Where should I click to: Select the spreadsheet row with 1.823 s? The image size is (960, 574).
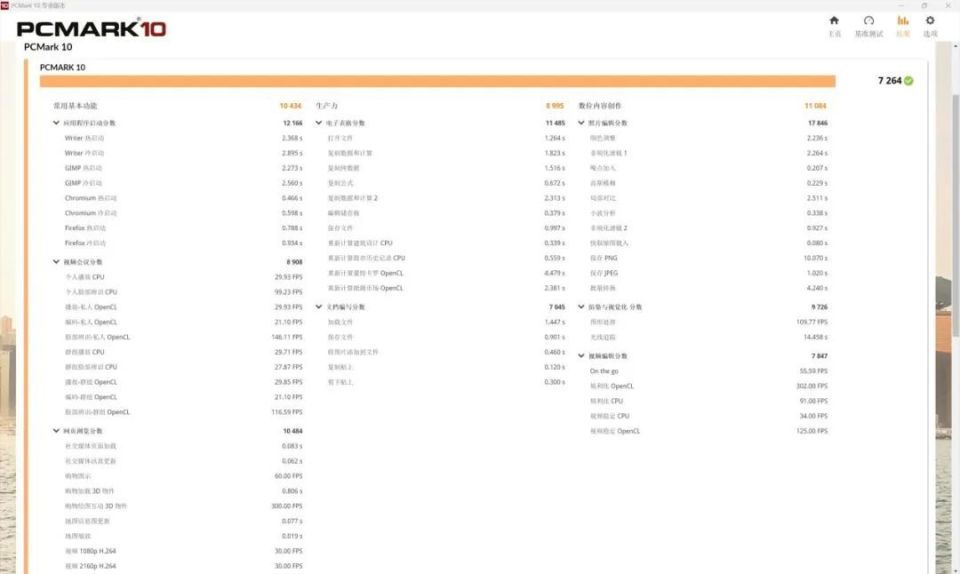click(x=446, y=153)
